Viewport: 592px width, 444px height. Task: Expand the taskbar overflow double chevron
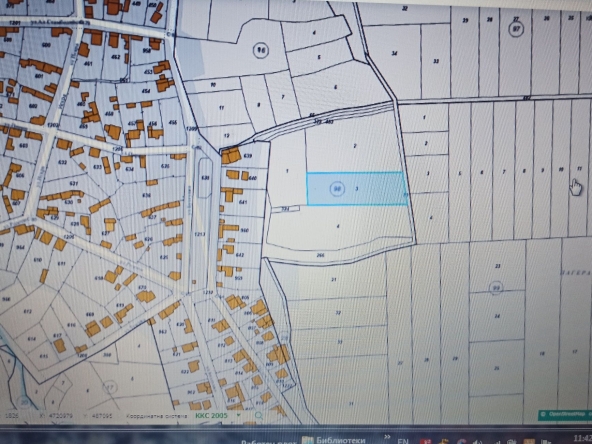coord(387,437)
